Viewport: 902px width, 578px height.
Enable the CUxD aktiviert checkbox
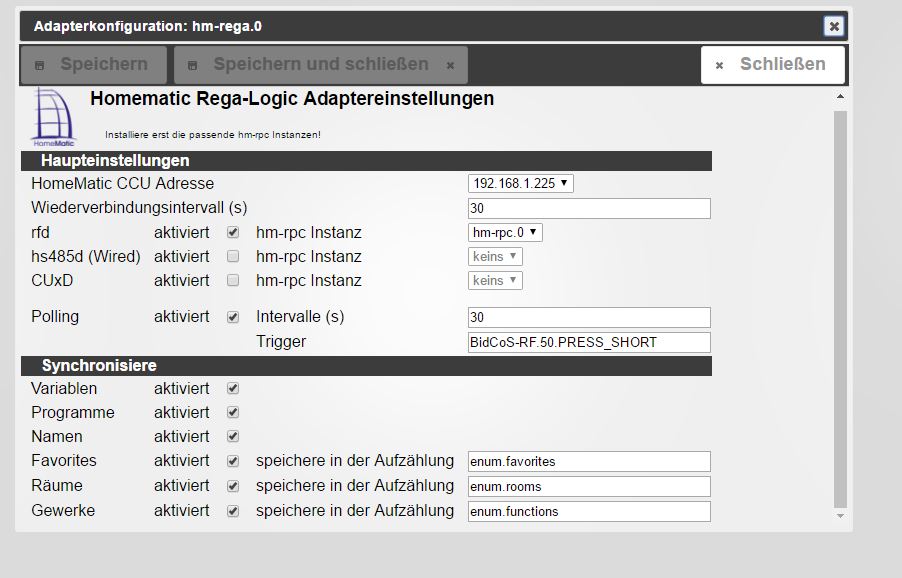click(233, 280)
